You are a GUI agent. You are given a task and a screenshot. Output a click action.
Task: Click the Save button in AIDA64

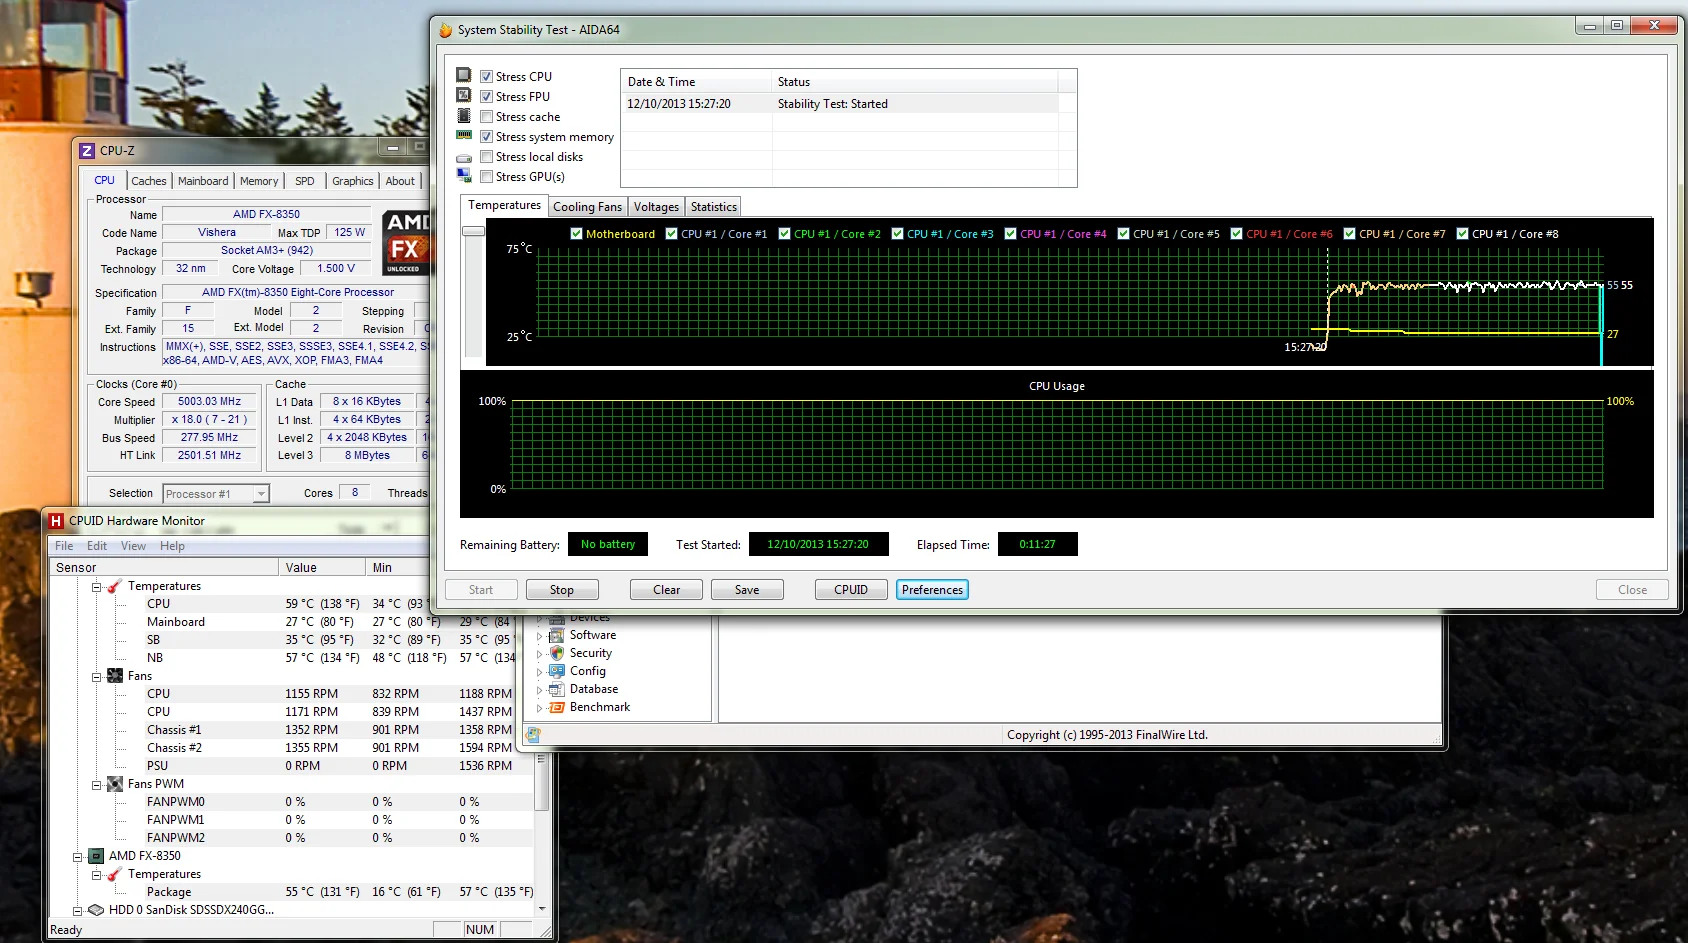point(747,590)
